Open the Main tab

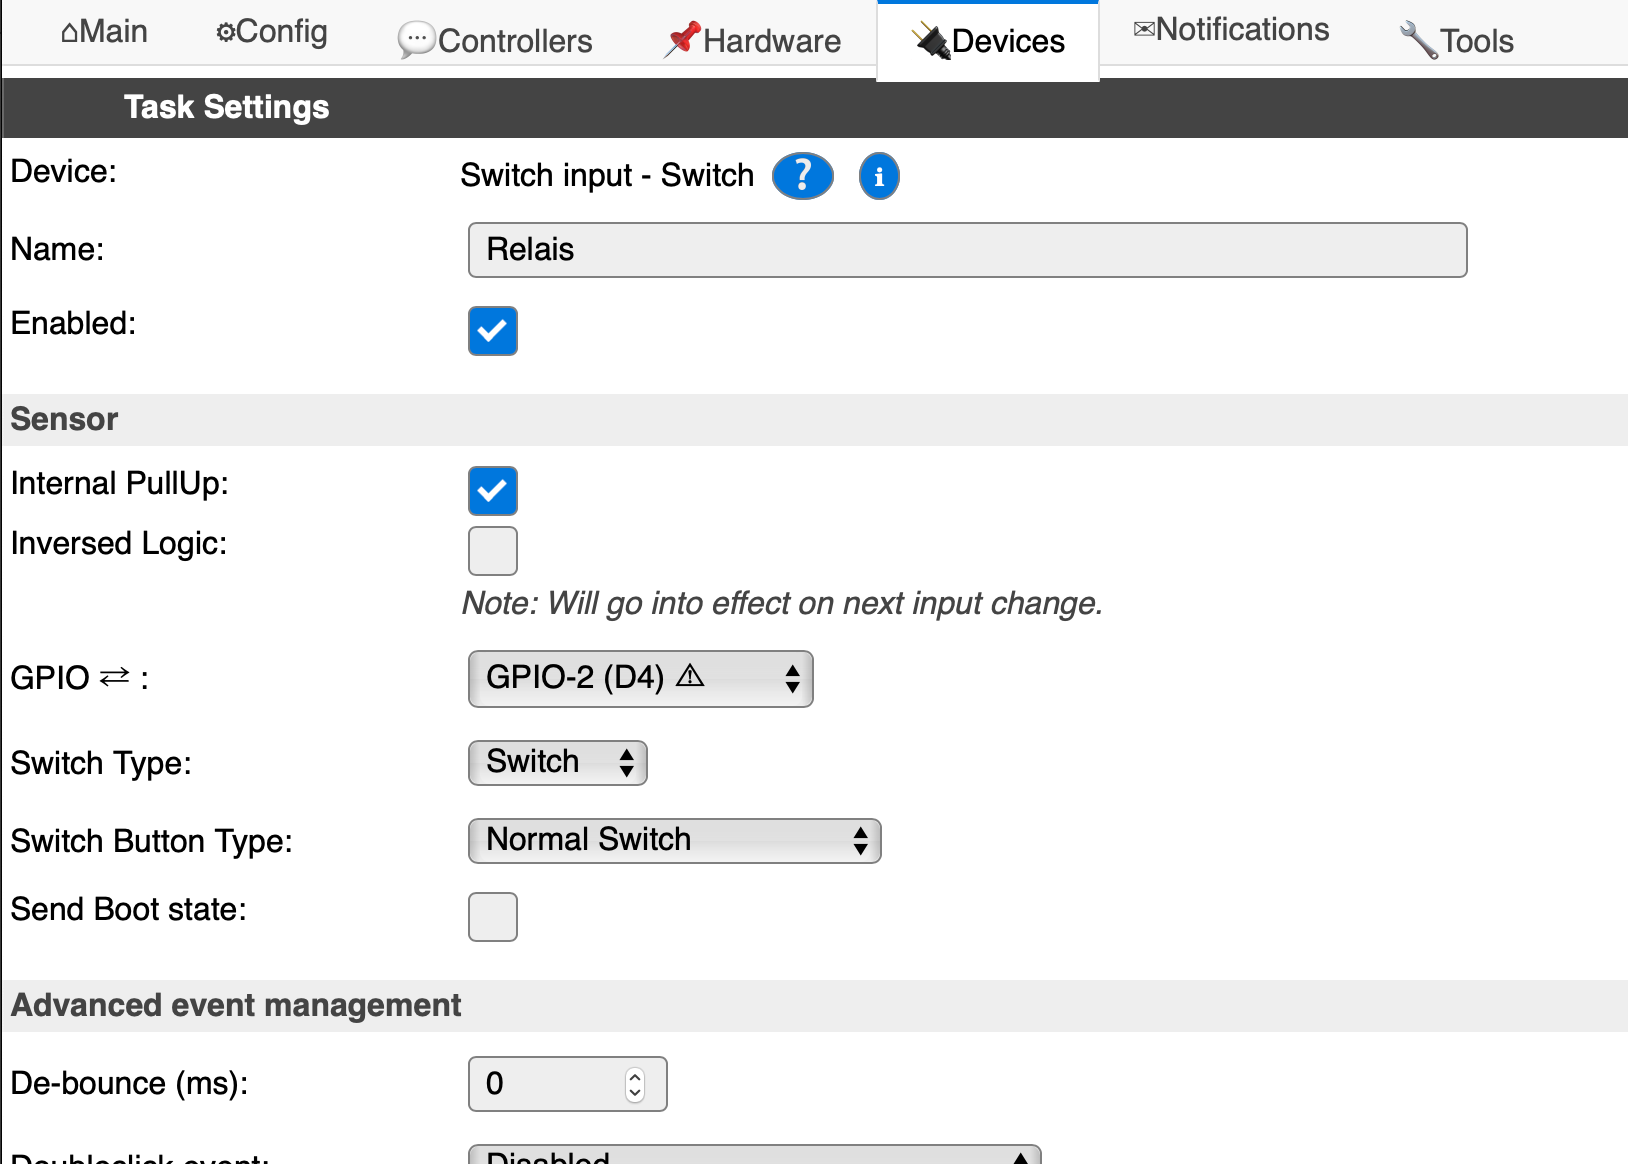(x=104, y=31)
